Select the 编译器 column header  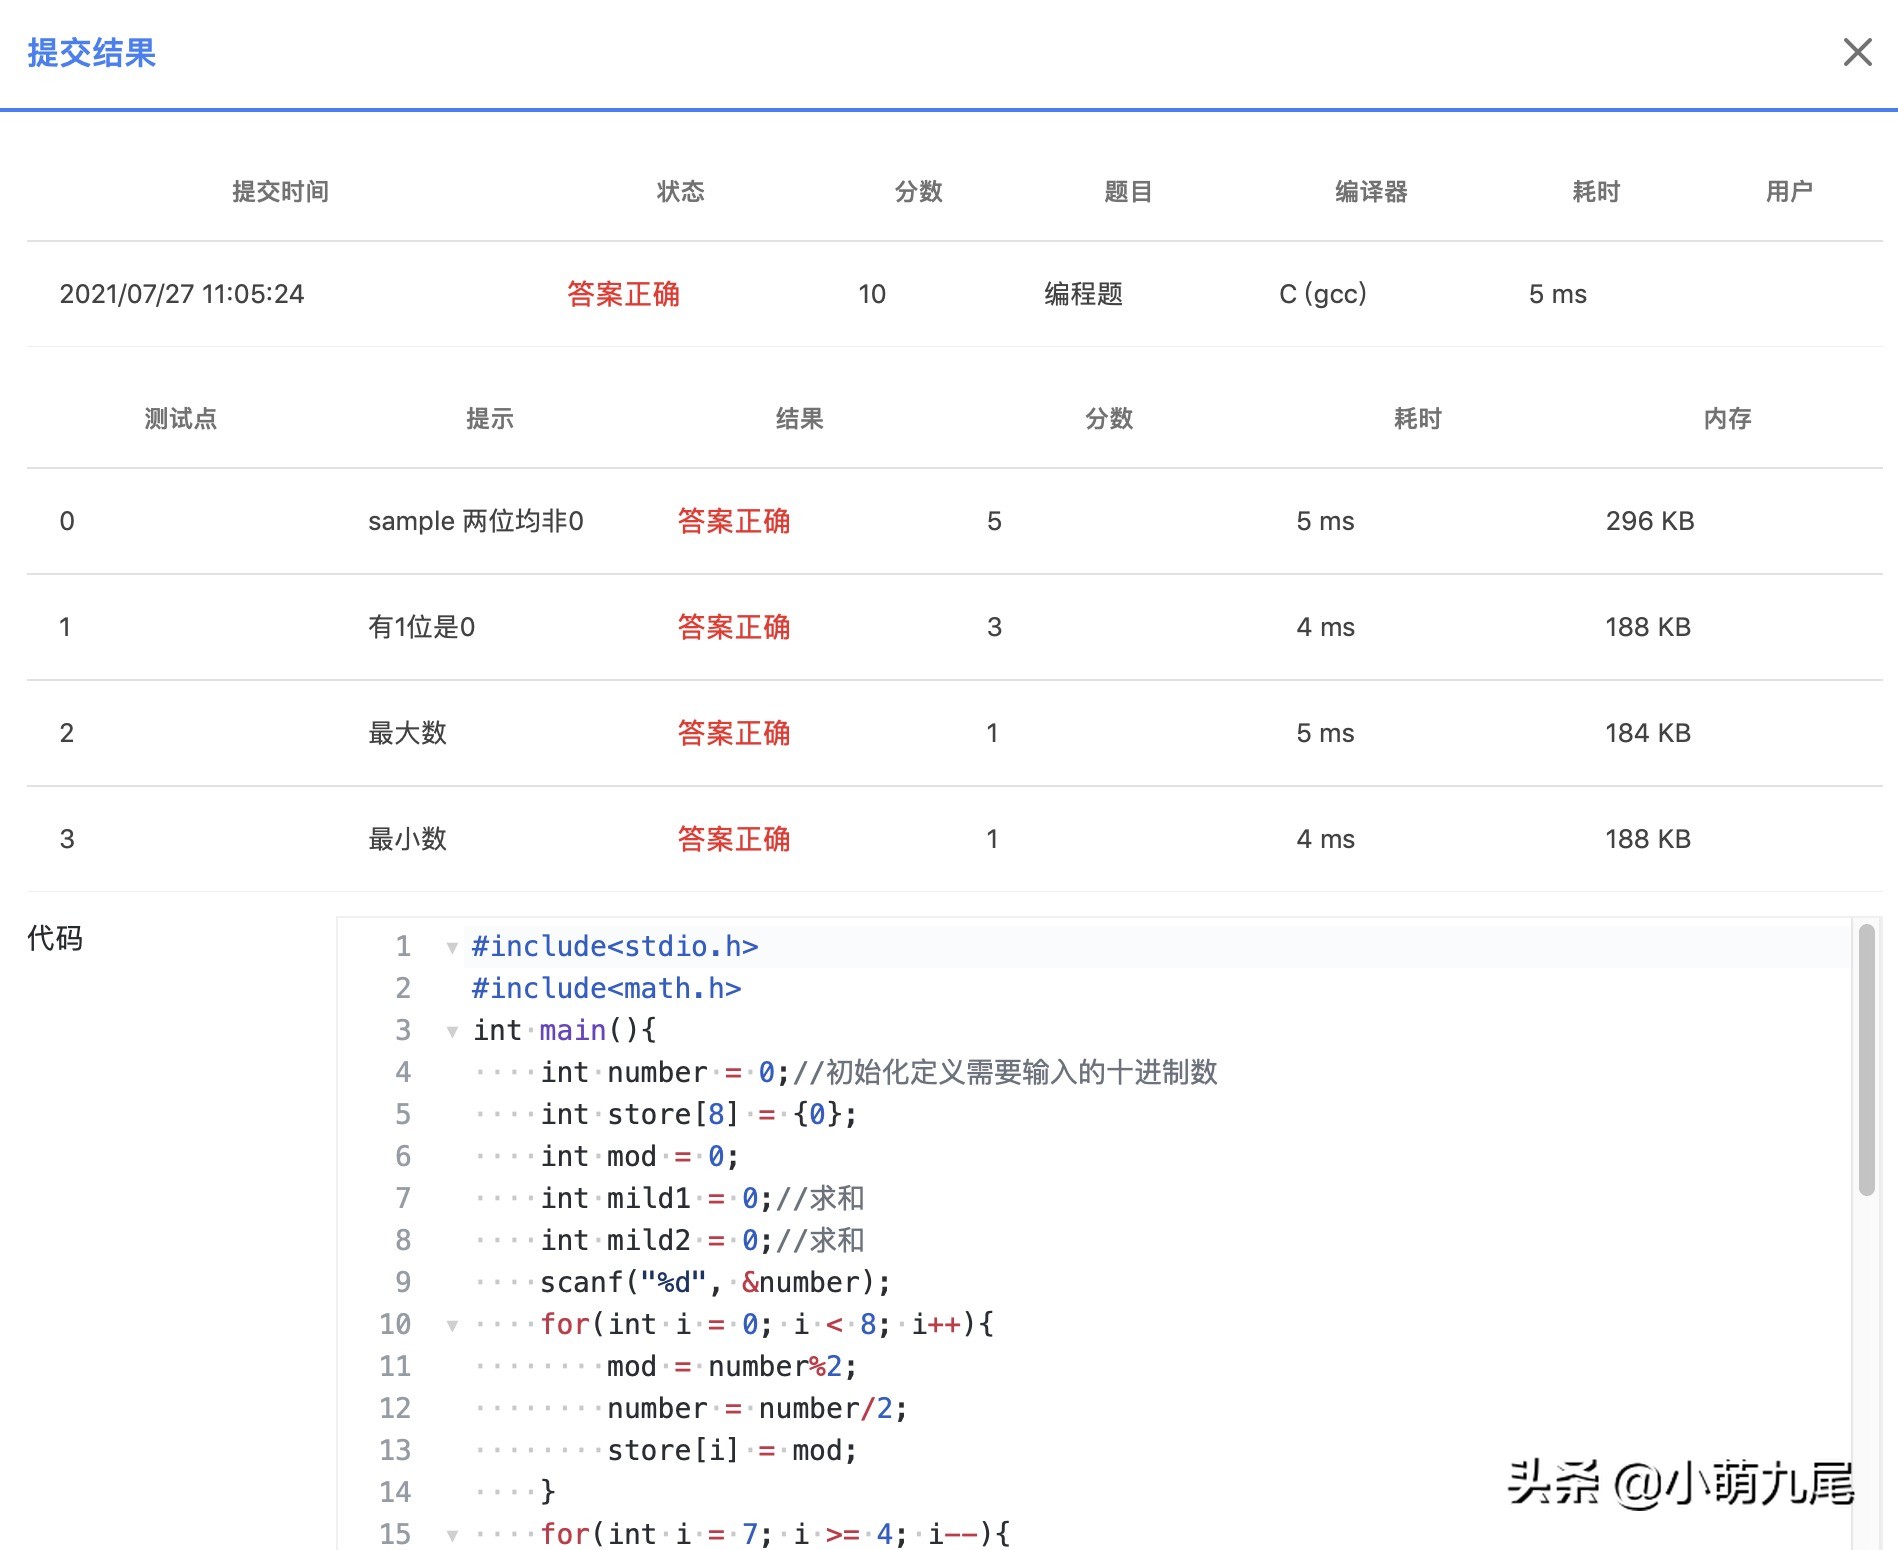pos(1371,191)
